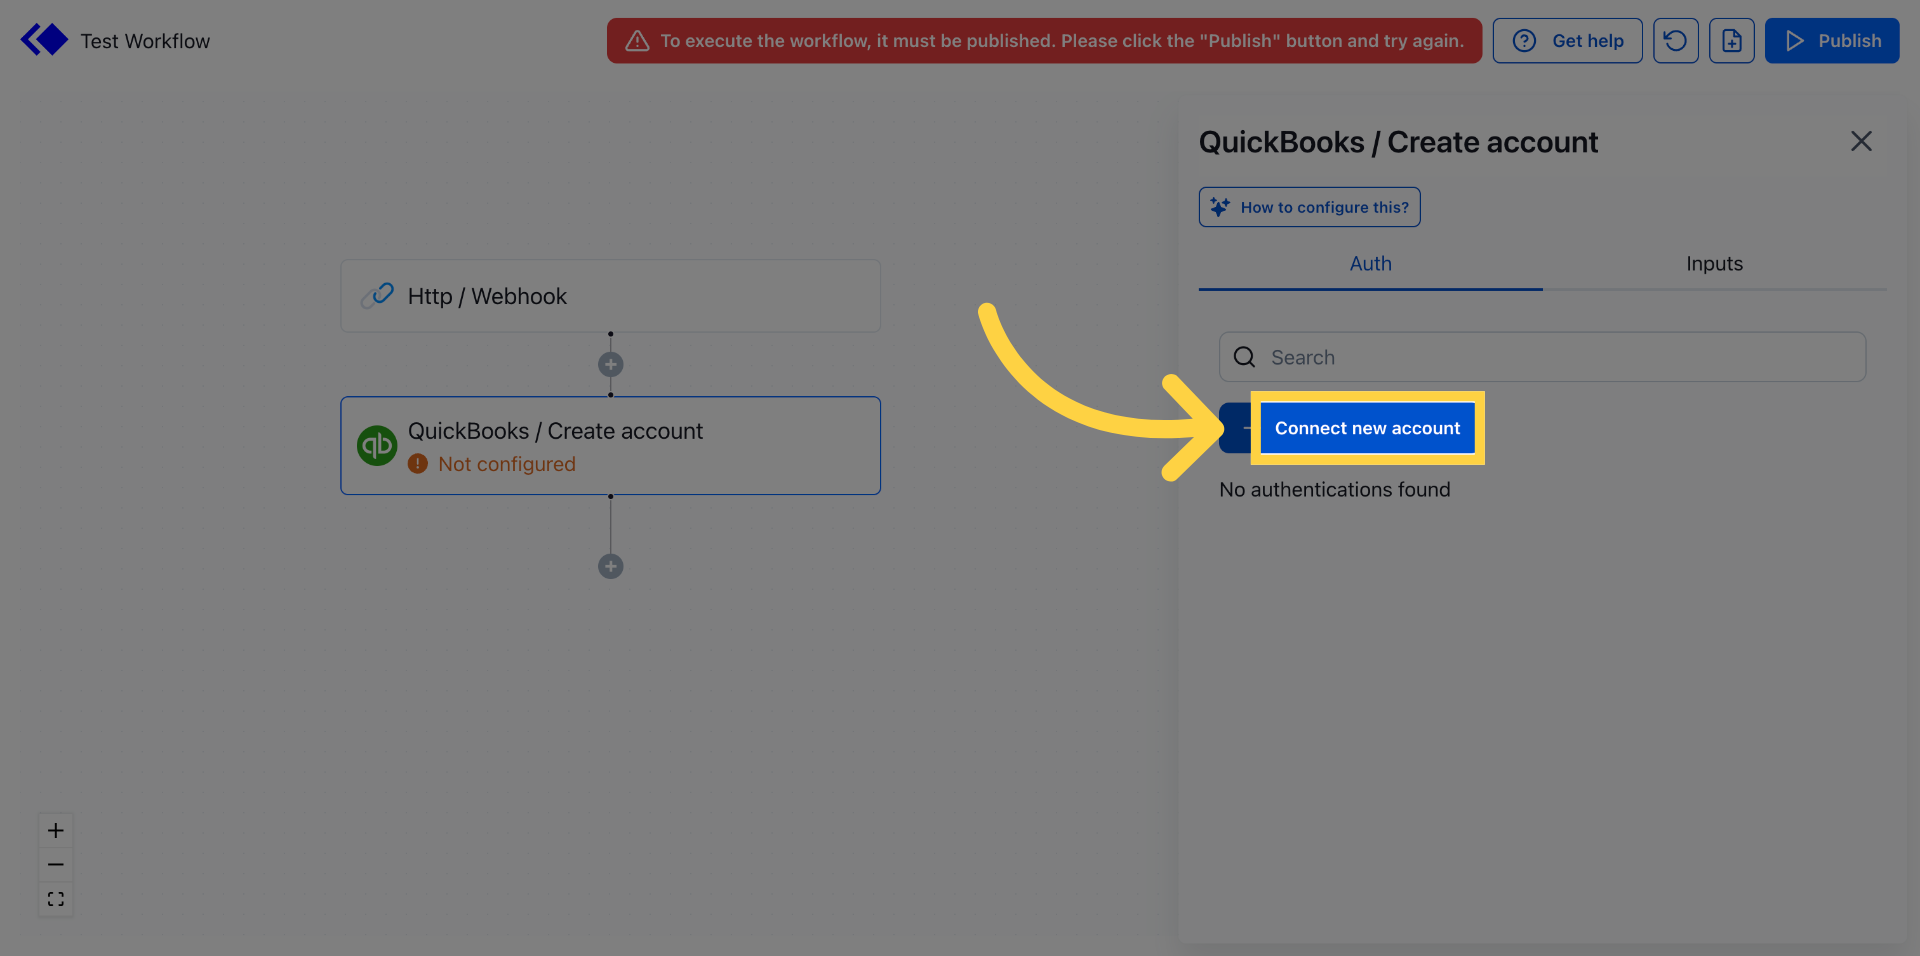Click the duplicate workflow document icon

[1732, 40]
